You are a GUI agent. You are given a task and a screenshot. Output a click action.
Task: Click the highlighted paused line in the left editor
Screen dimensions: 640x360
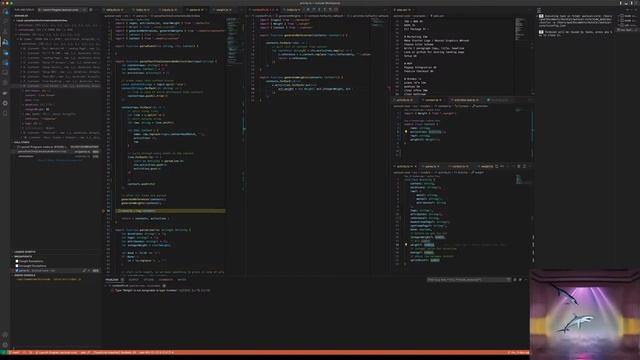point(171,211)
